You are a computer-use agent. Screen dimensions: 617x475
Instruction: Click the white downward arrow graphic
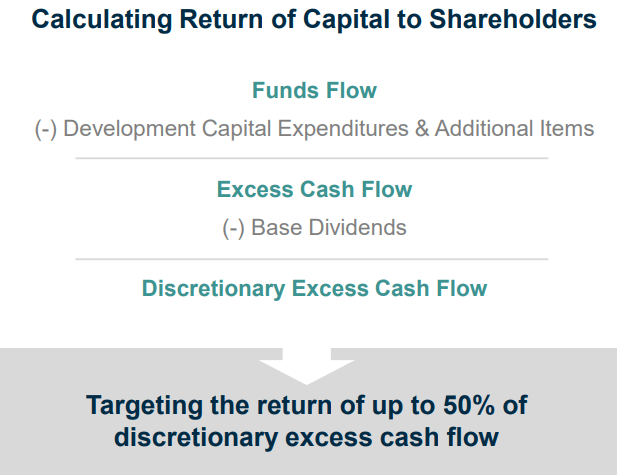pos(307,366)
